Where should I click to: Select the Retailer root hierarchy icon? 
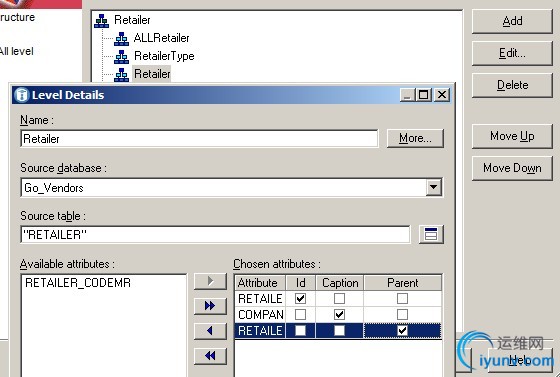click(101, 20)
